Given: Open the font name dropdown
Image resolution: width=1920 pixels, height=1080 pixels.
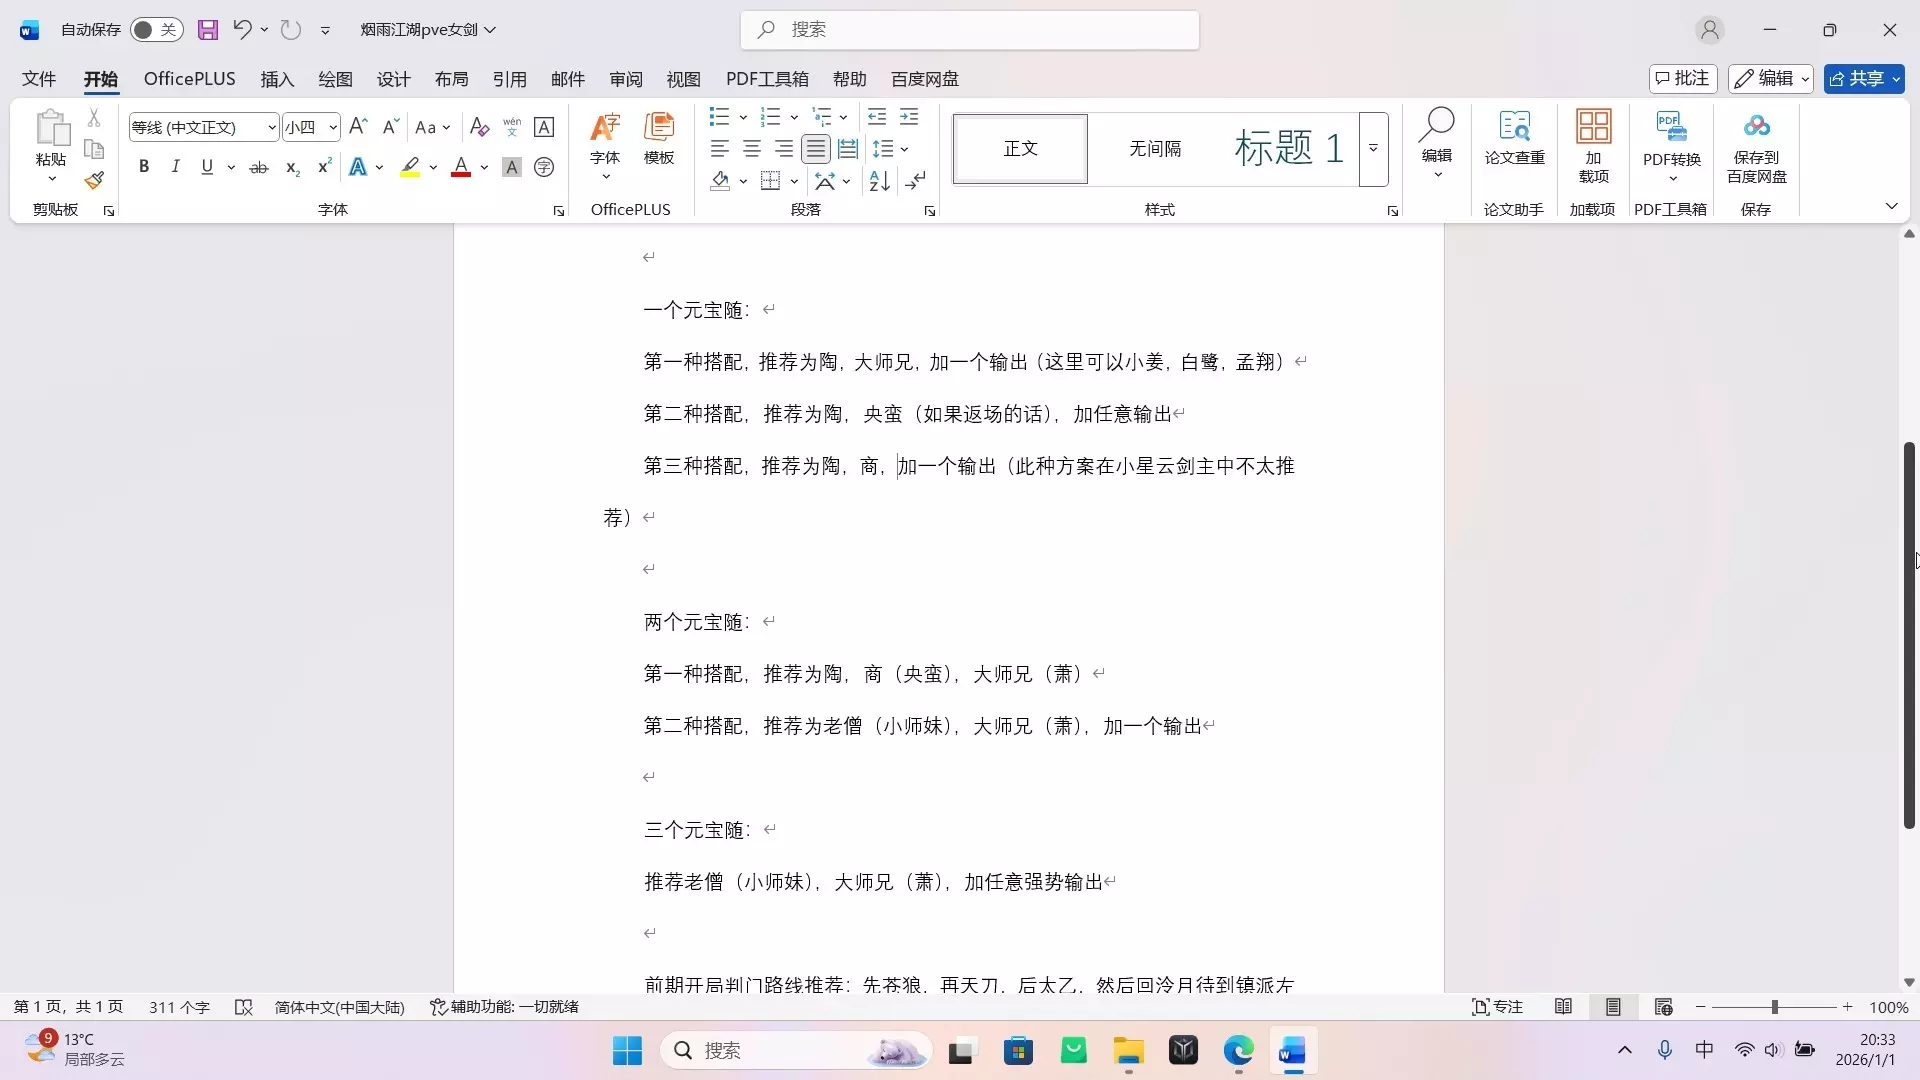Looking at the screenshot, I should [x=271, y=127].
